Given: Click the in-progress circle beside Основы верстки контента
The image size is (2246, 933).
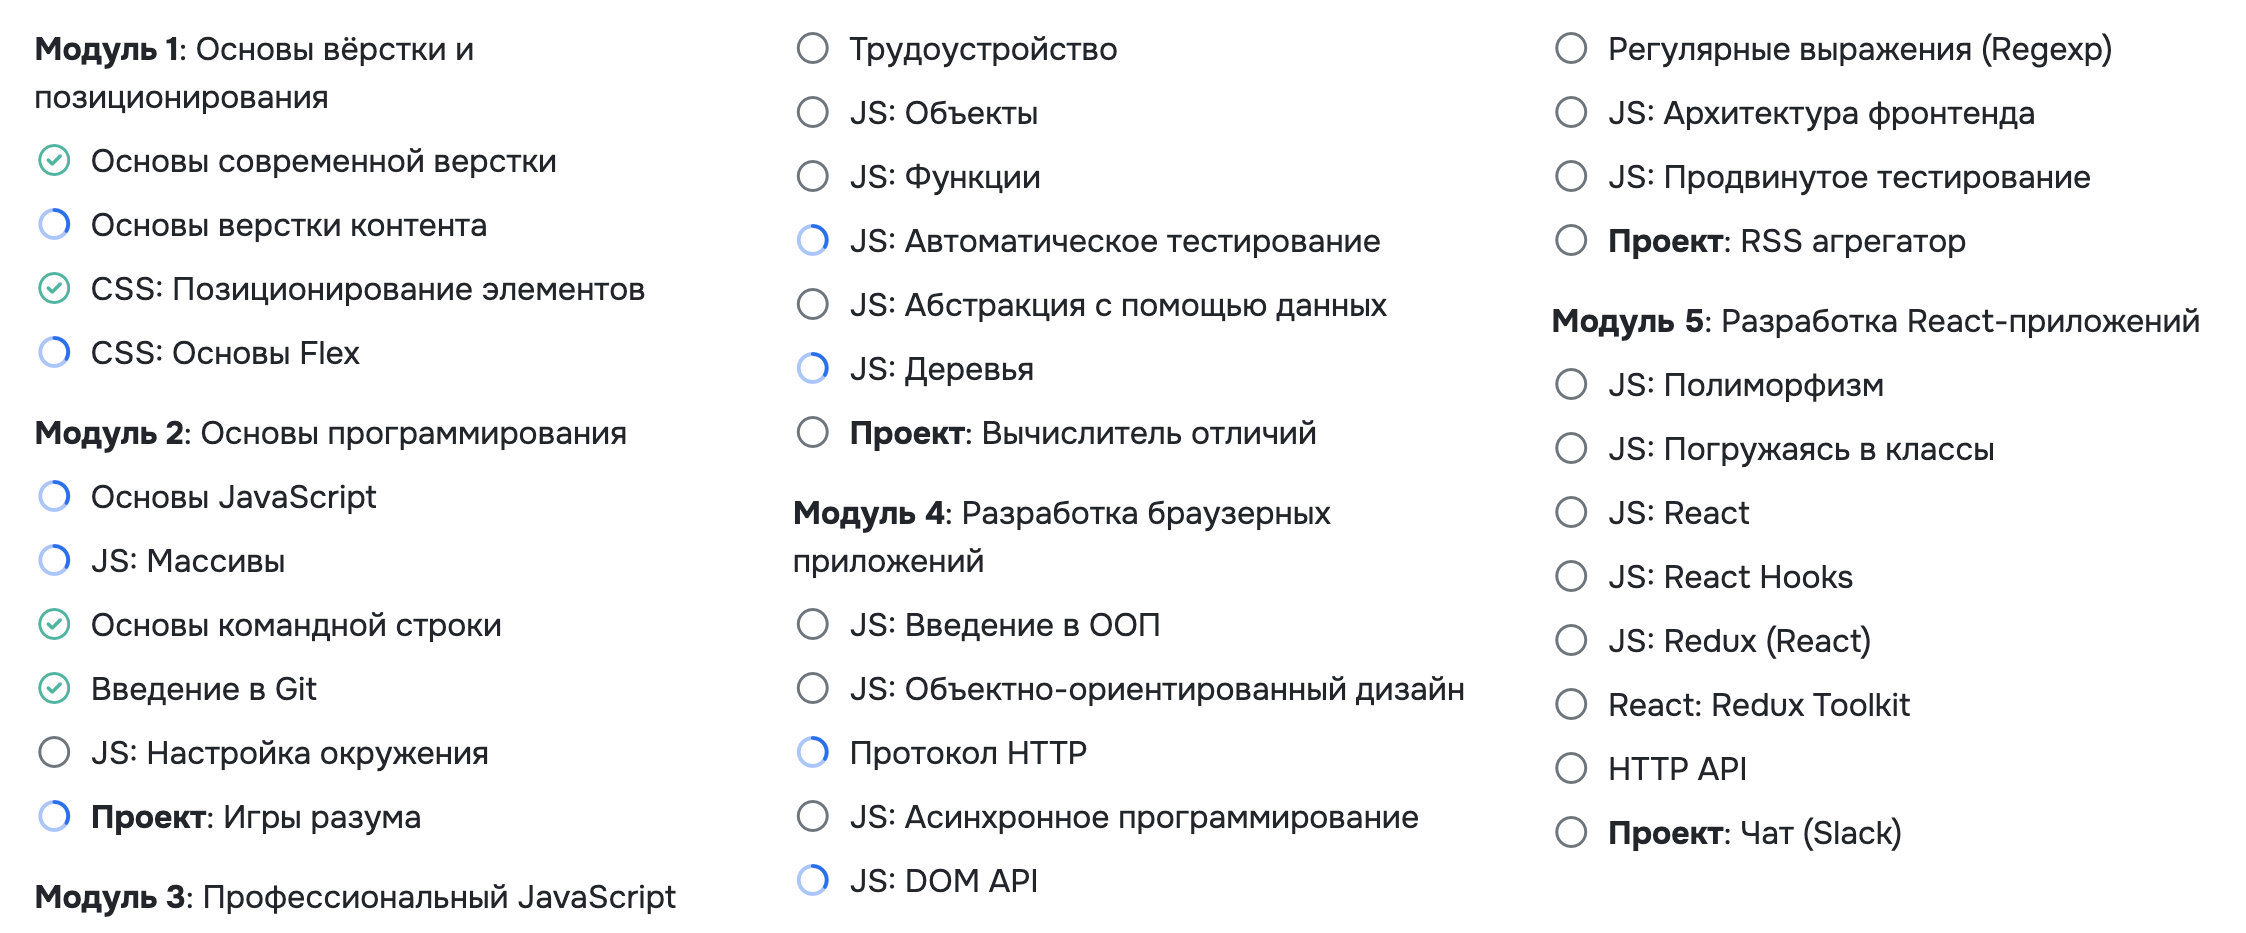Looking at the screenshot, I should tap(54, 225).
